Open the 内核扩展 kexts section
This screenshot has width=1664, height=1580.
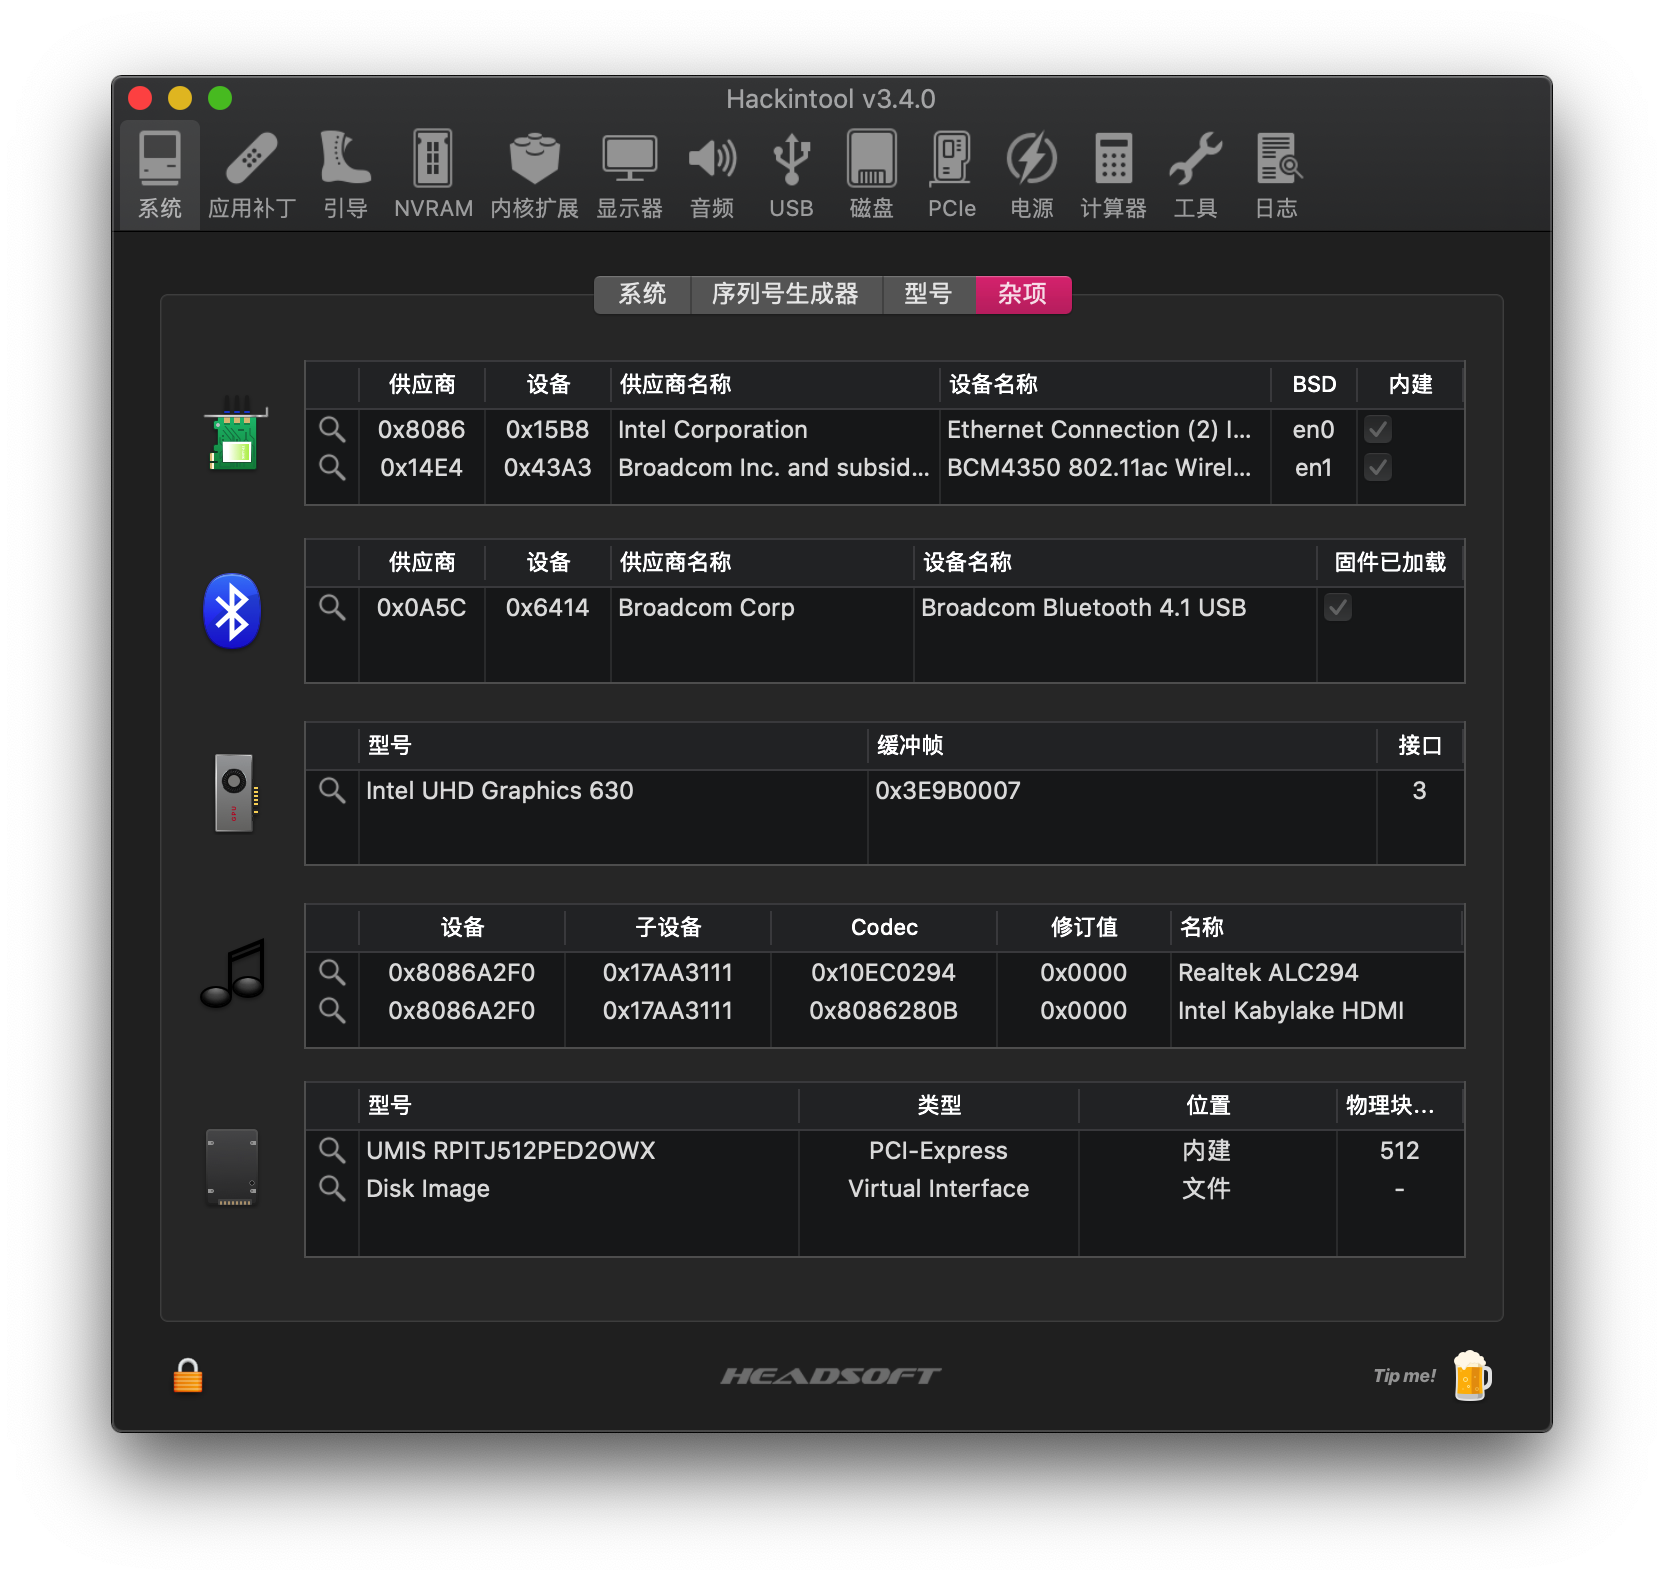(x=534, y=175)
